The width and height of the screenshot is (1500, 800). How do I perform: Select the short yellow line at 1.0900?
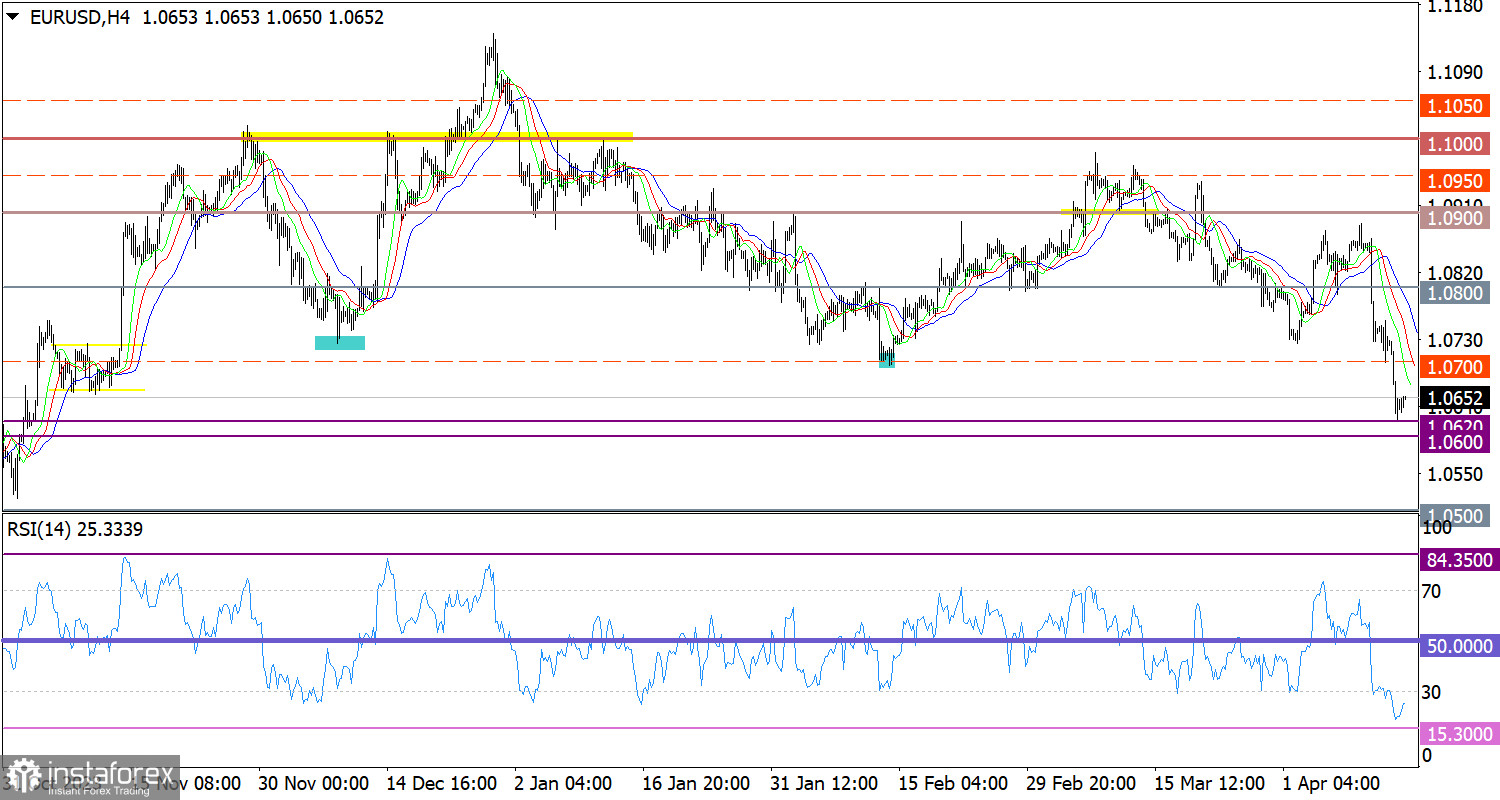pyautogui.click(x=1110, y=212)
